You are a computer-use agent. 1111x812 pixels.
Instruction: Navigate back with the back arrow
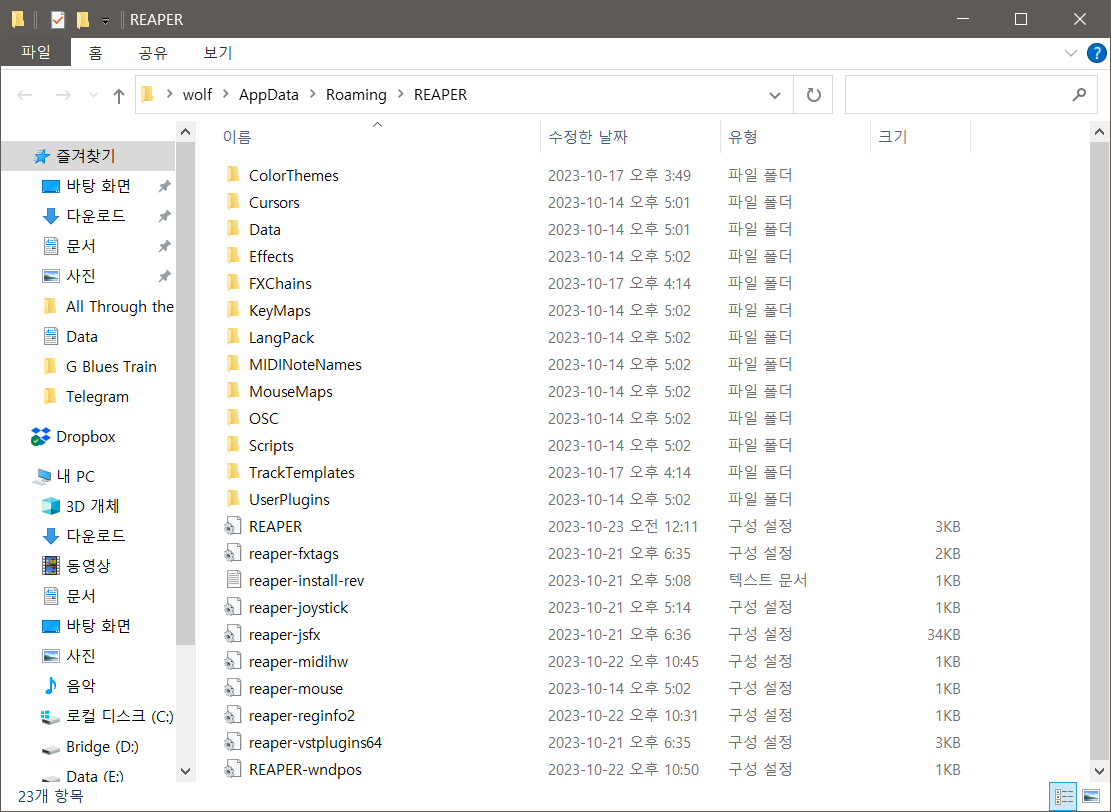(x=25, y=95)
